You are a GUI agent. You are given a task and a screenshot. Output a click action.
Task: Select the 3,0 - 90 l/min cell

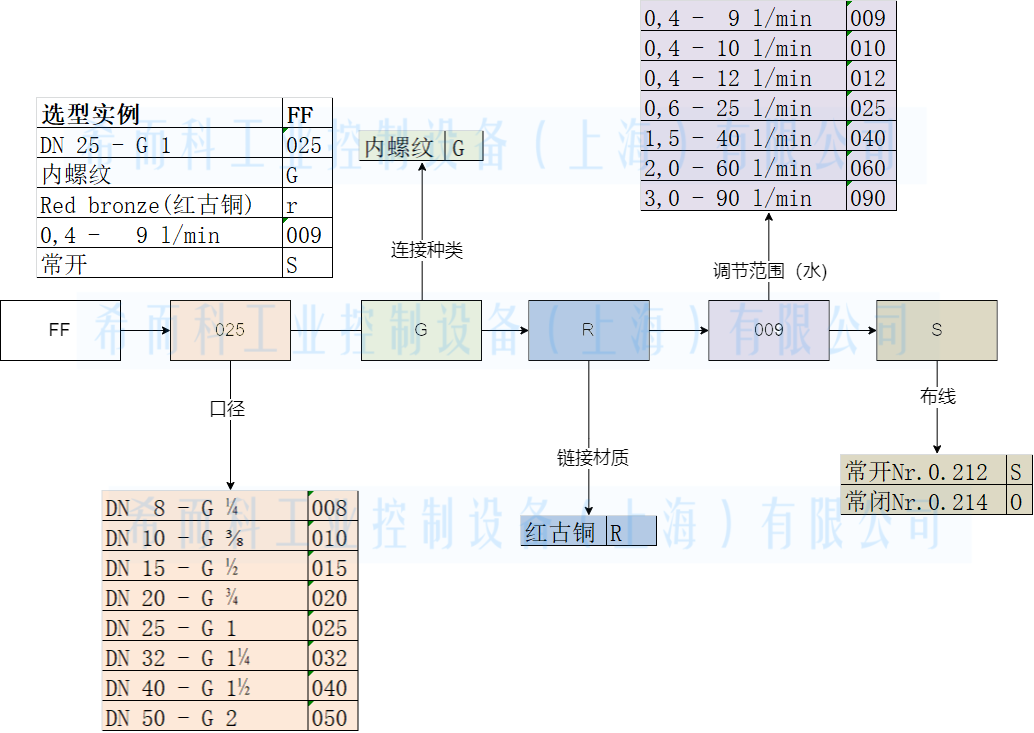click(x=743, y=198)
